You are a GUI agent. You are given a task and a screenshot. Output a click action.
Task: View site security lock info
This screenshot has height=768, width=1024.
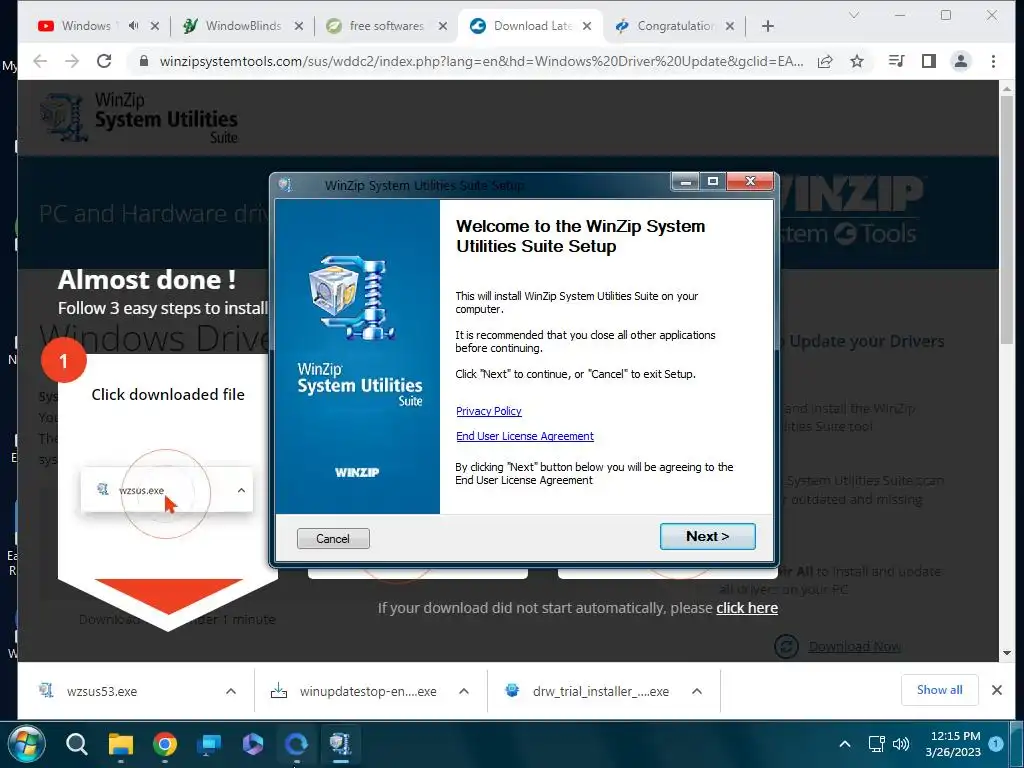[x=144, y=61]
